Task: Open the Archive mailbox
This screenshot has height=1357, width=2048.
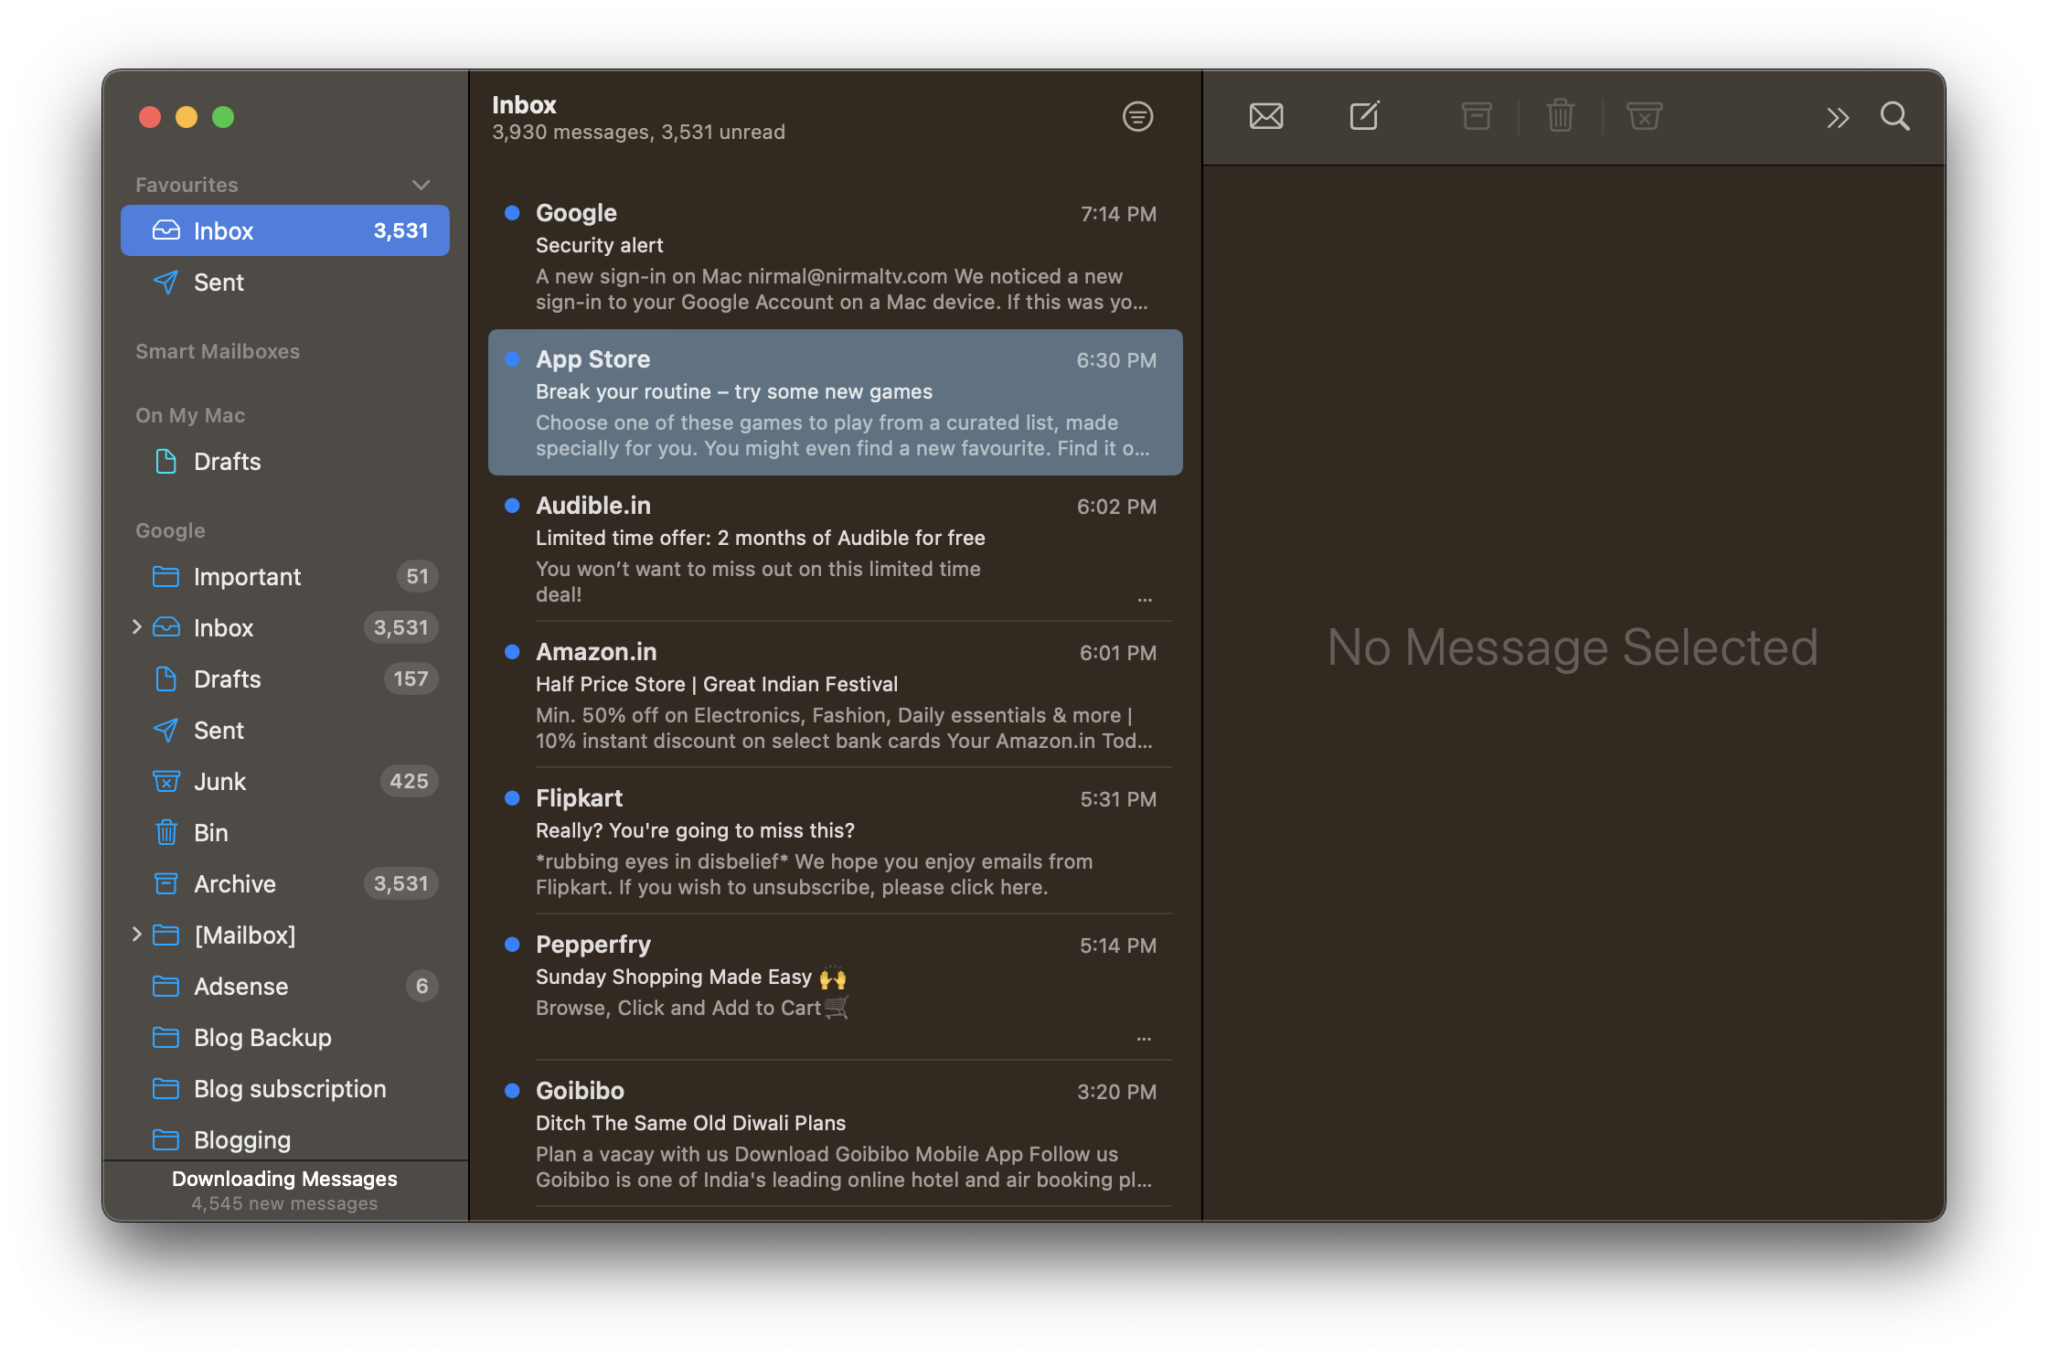Action: pos(285,884)
